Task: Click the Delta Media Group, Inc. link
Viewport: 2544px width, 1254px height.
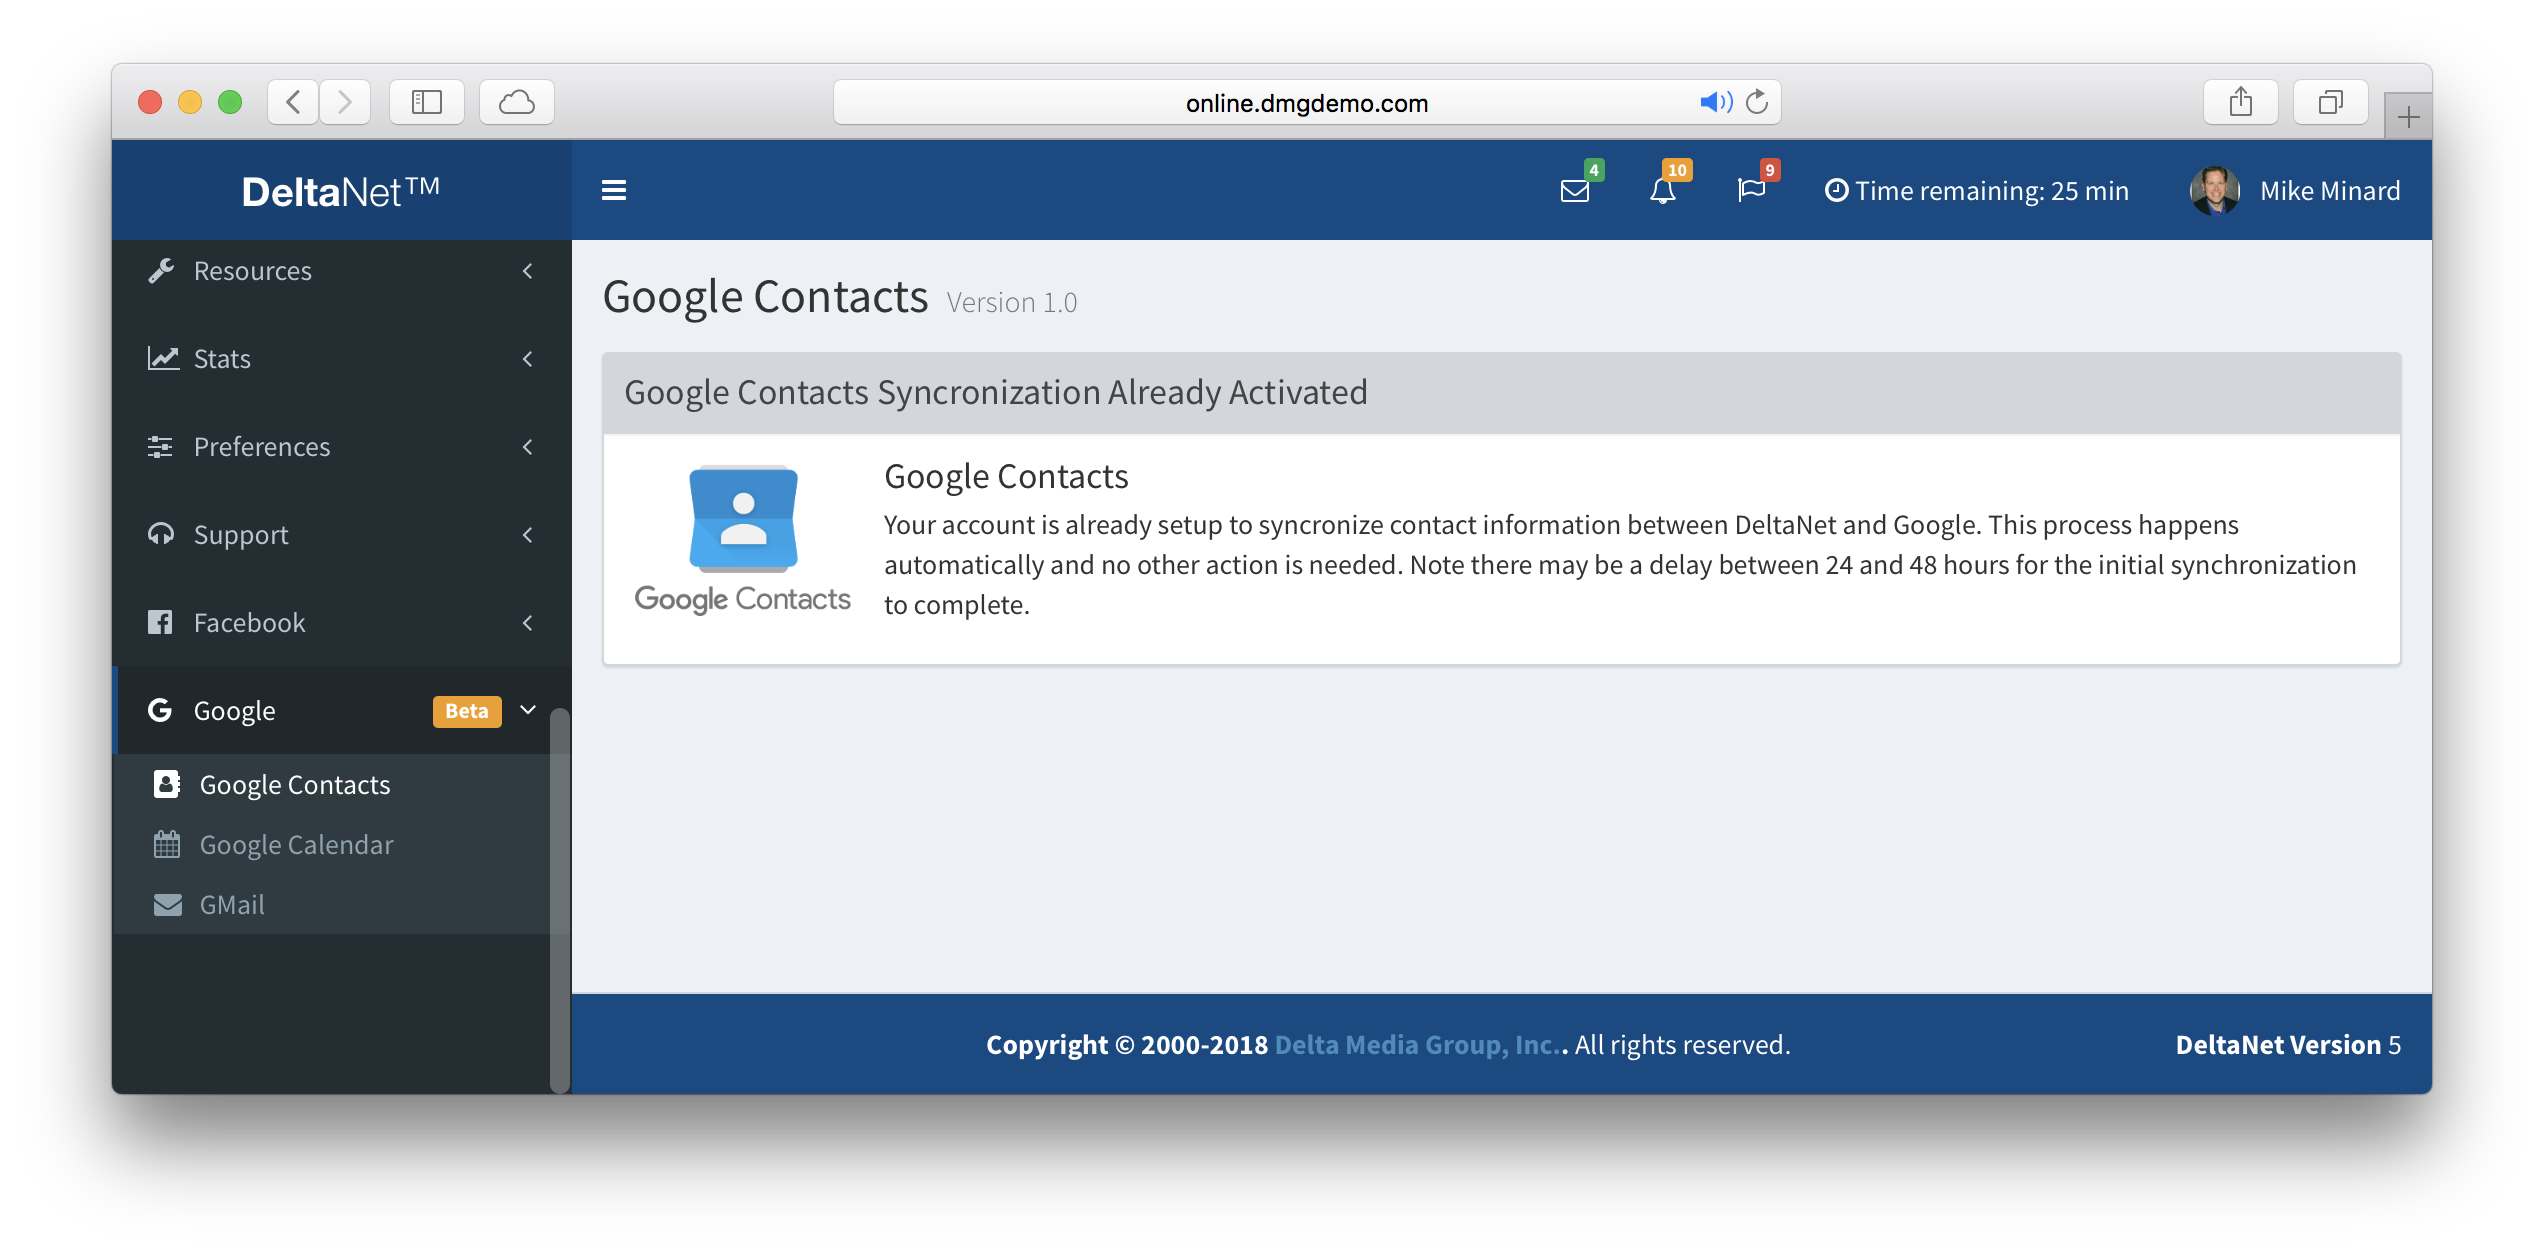Action: click(x=1417, y=1044)
